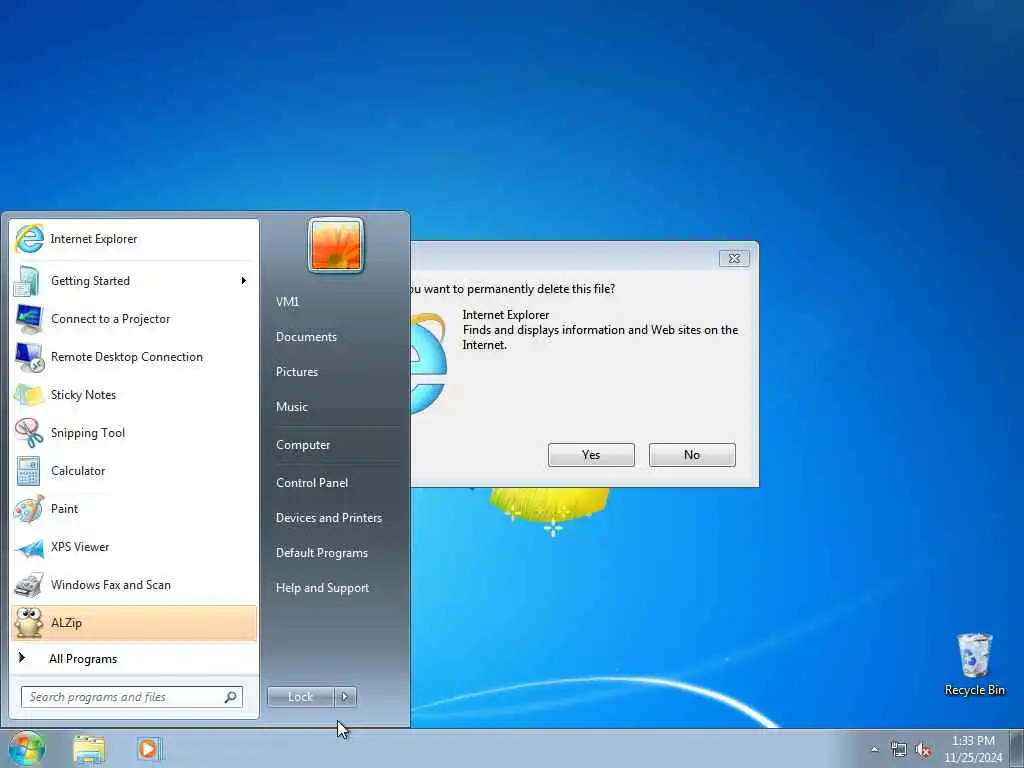Image resolution: width=1024 pixels, height=768 pixels.
Task: Click the muted volume tray icon
Action: click(923, 750)
